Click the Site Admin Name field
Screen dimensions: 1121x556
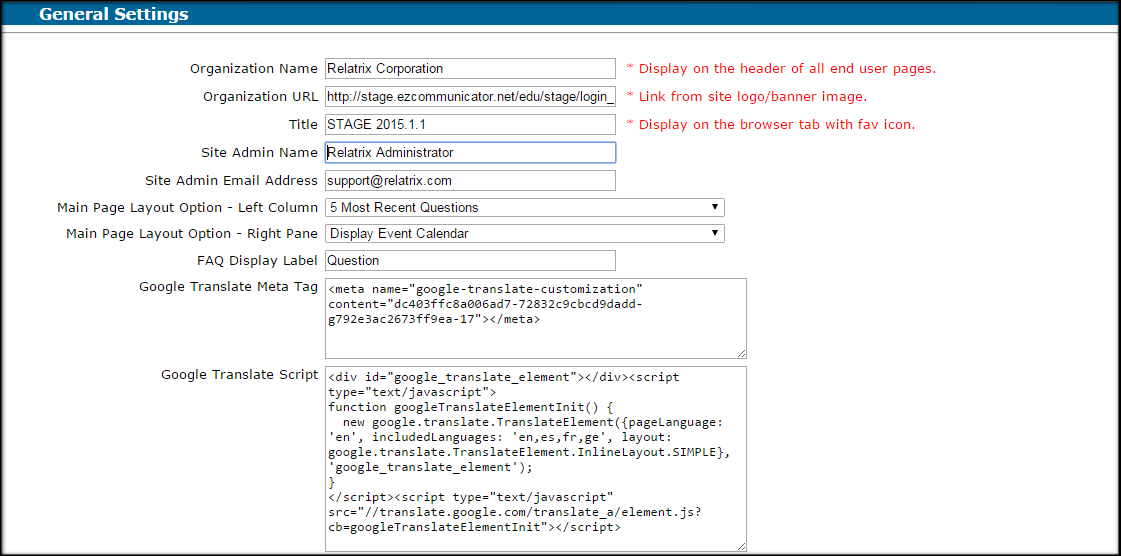470,152
